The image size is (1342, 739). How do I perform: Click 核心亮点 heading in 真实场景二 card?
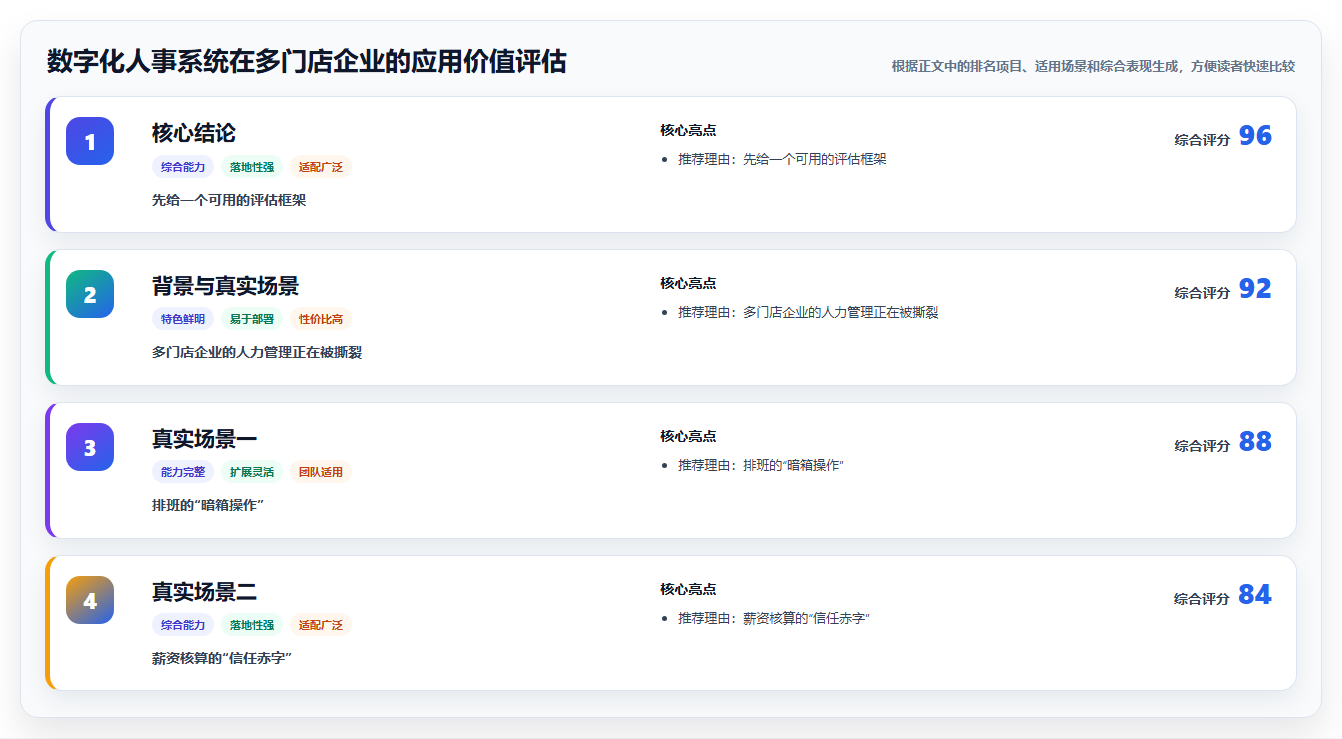tap(688, 589)
